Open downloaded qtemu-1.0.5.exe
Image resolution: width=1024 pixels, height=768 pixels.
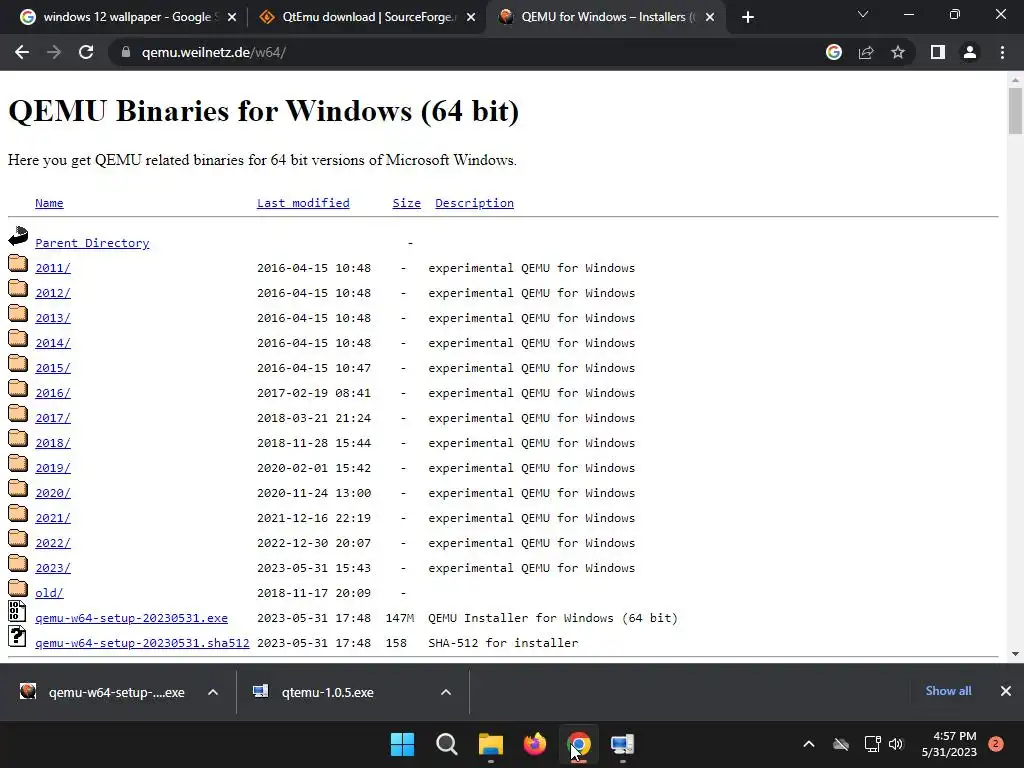(313, 692)
